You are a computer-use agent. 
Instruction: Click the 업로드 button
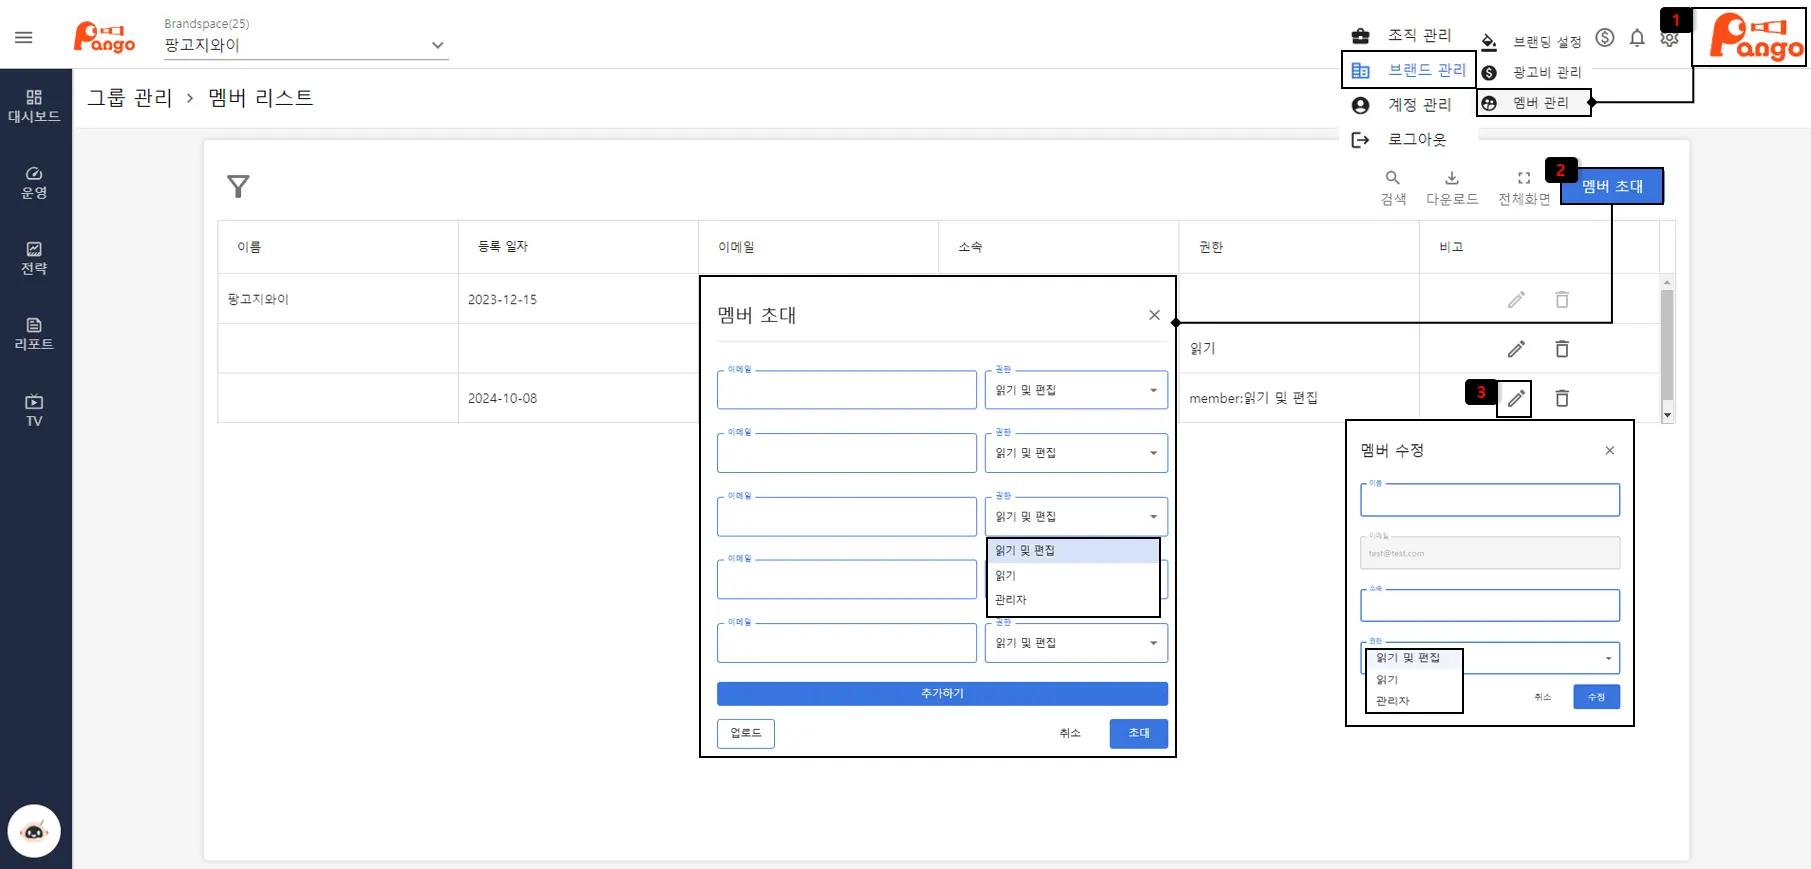pyautogui.click(x=745, y=733)
